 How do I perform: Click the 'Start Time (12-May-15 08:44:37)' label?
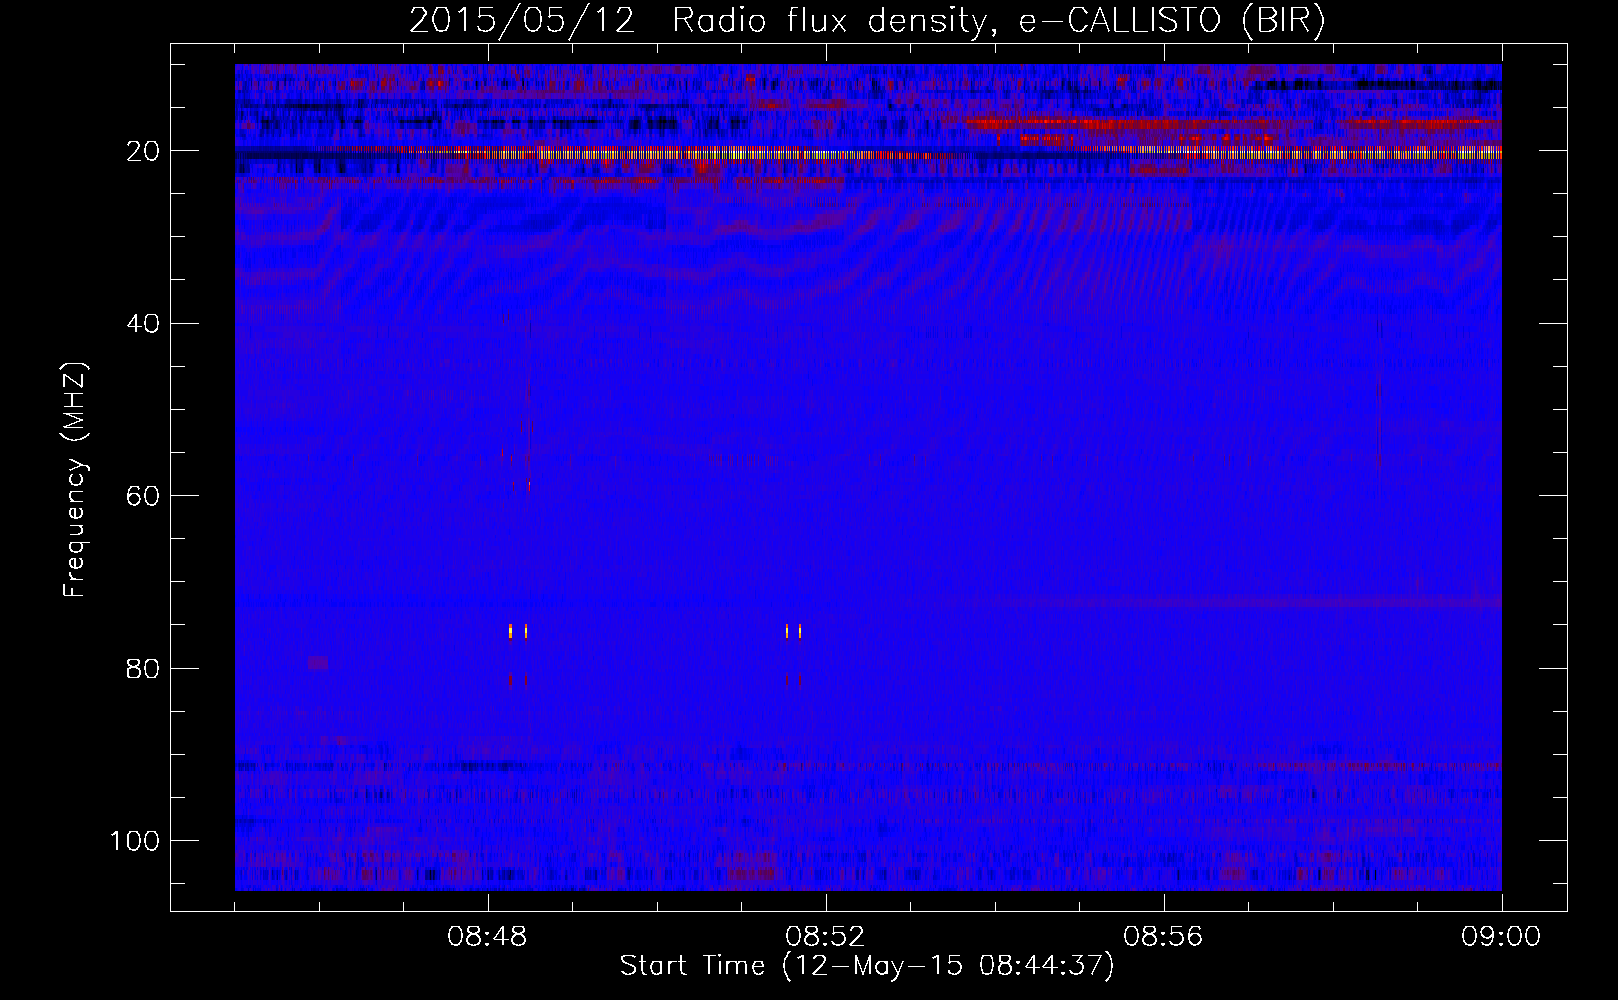(x=867, y=966)
